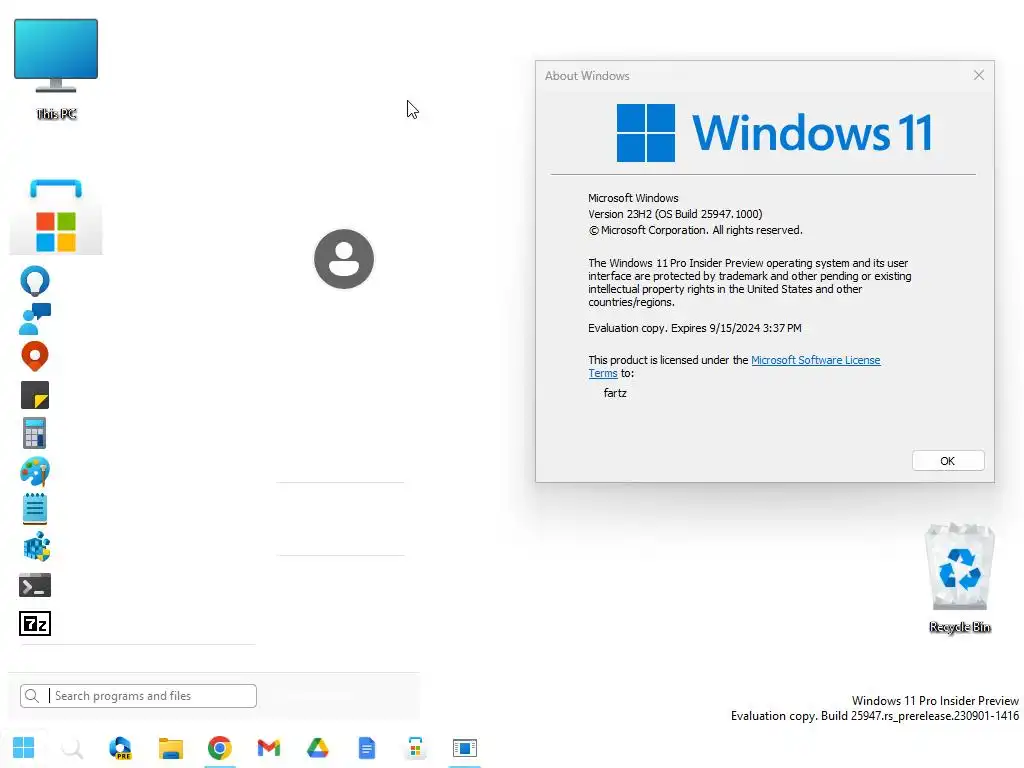Open the Feedback Hub icon
The width and height of the screenshot is (1024, 768).
click(35, 319)
